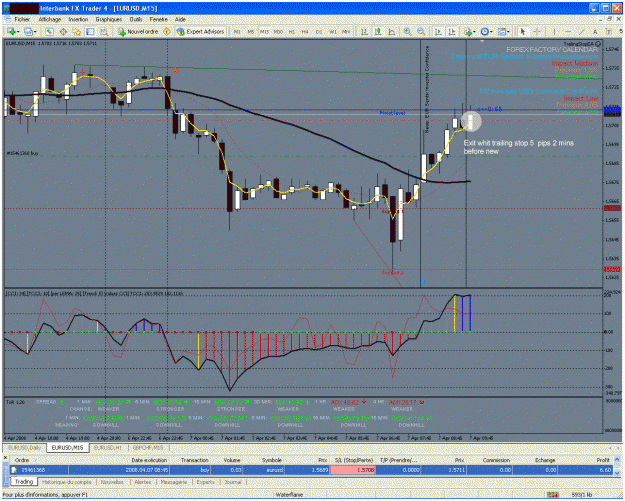Viewport: 625px width, 501px height.
Task: Open the Alertes terminal tab
Action: pyautogui.click(x=143, y=482)
